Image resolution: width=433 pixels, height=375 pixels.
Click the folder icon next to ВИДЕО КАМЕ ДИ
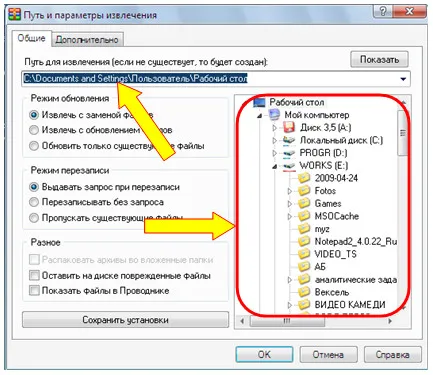pos(304,305)
